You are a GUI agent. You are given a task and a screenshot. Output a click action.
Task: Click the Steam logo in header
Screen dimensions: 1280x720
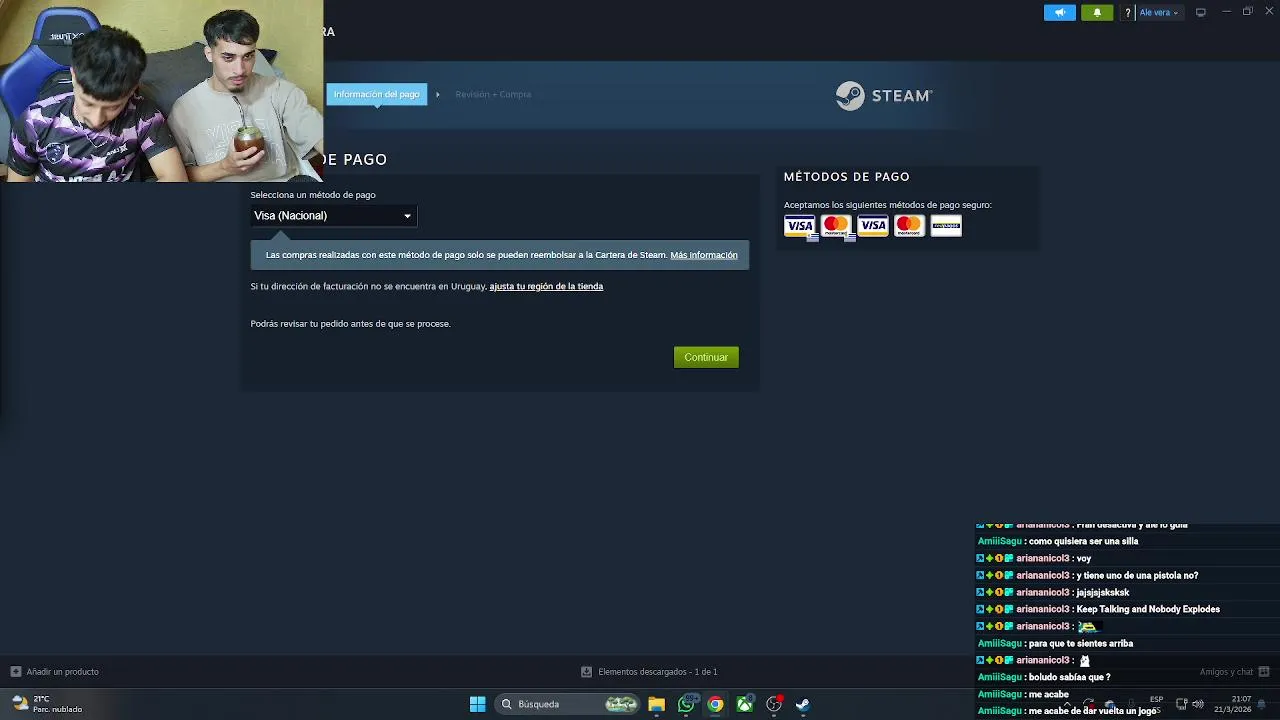click(884, 96)
